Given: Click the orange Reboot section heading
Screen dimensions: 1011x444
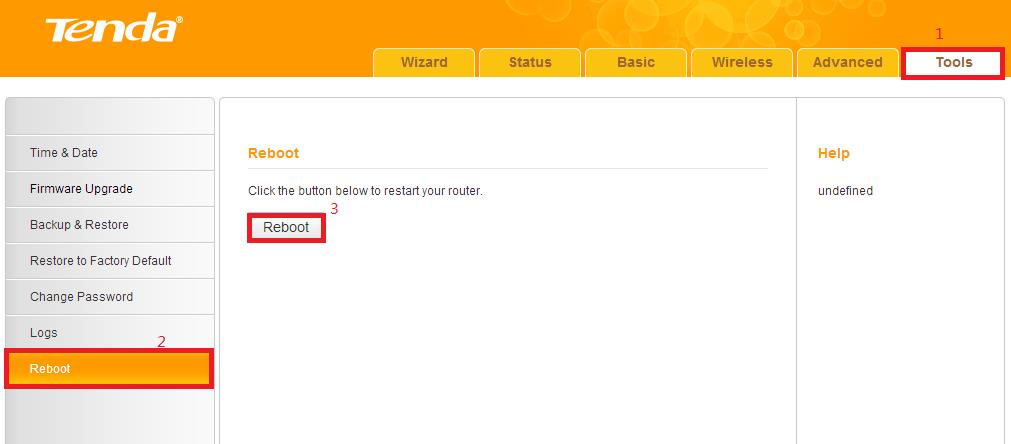Looking at the screenshot, I should (x=273, y=153).
